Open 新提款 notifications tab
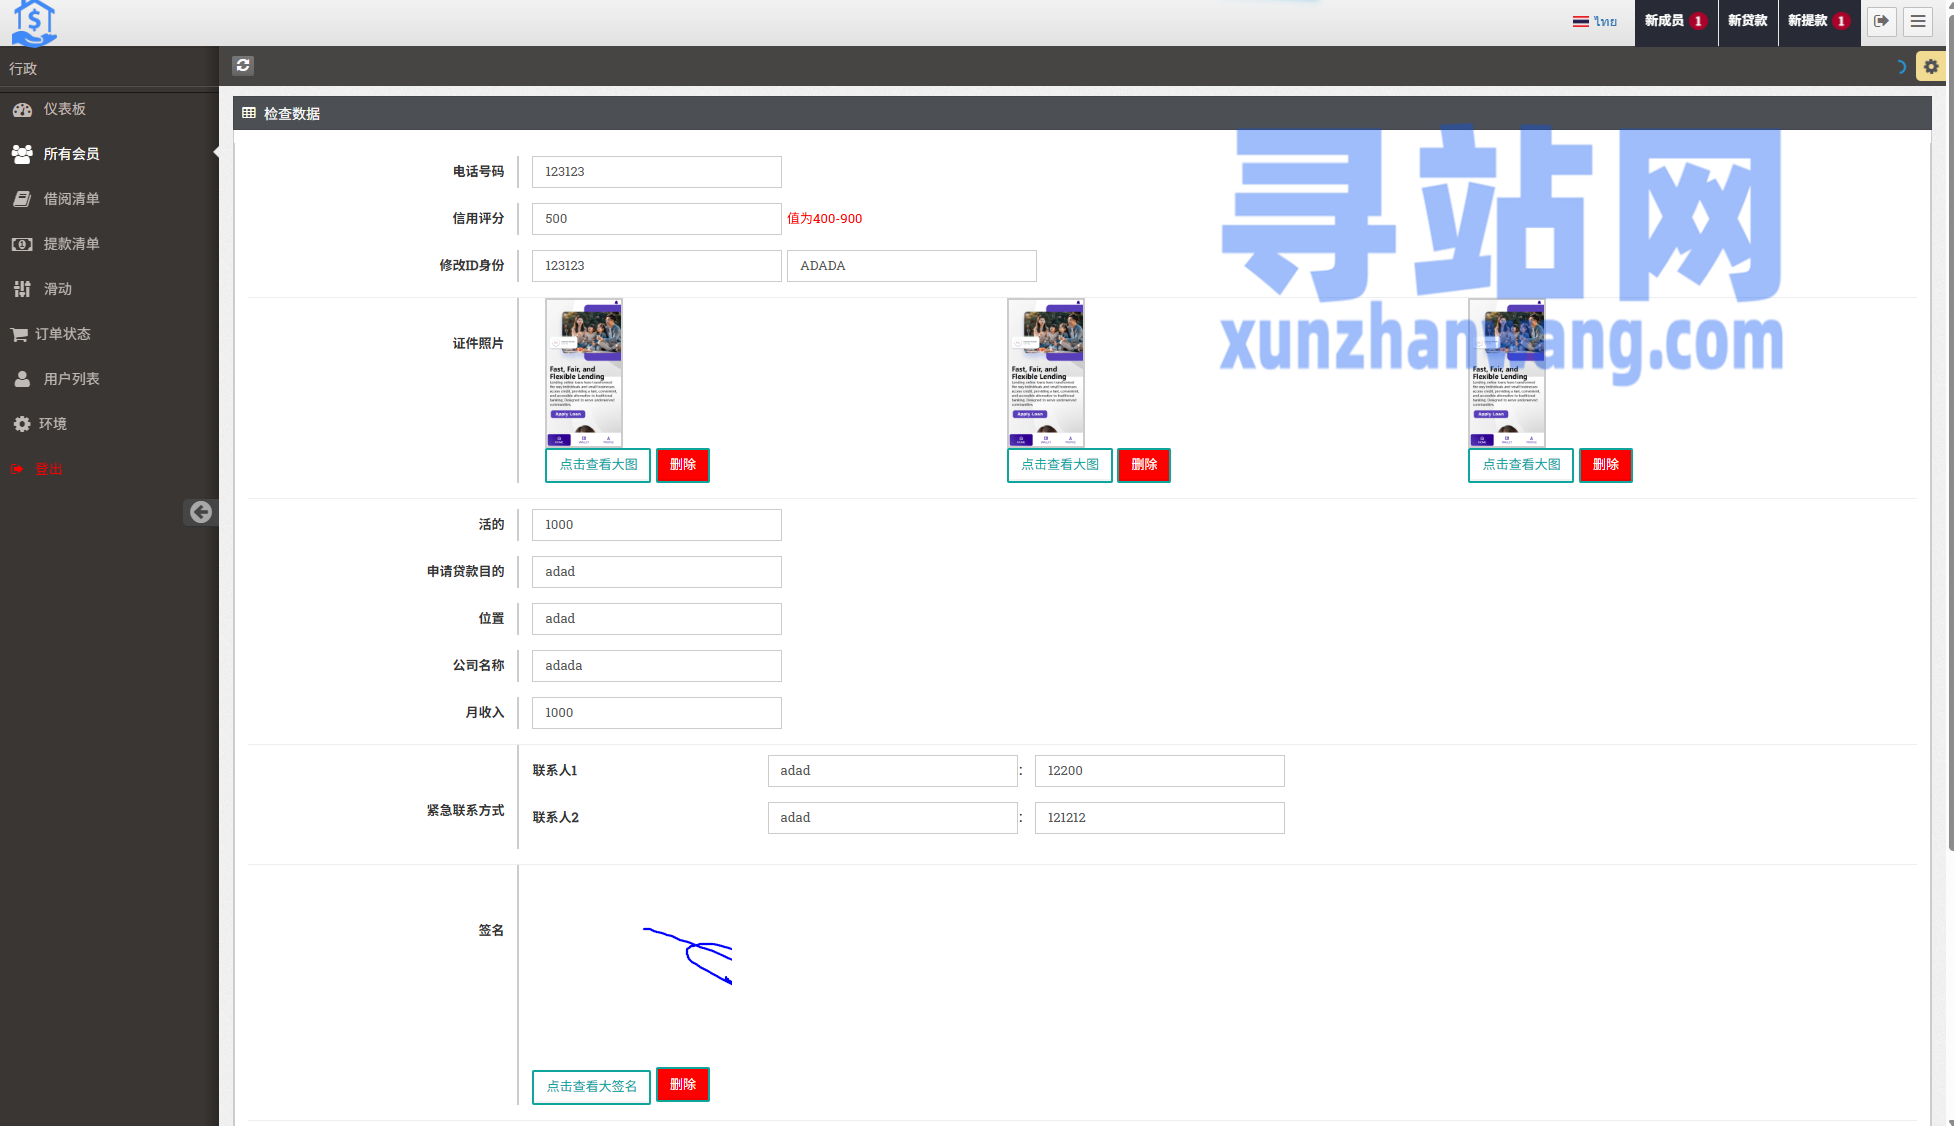 click(x=1818, y=21)
